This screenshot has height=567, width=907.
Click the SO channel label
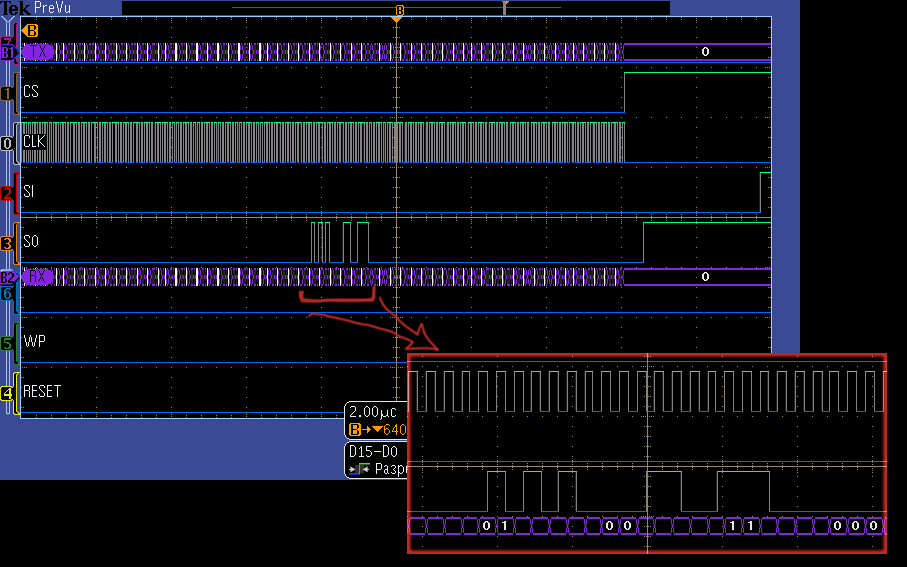[31, 241]
